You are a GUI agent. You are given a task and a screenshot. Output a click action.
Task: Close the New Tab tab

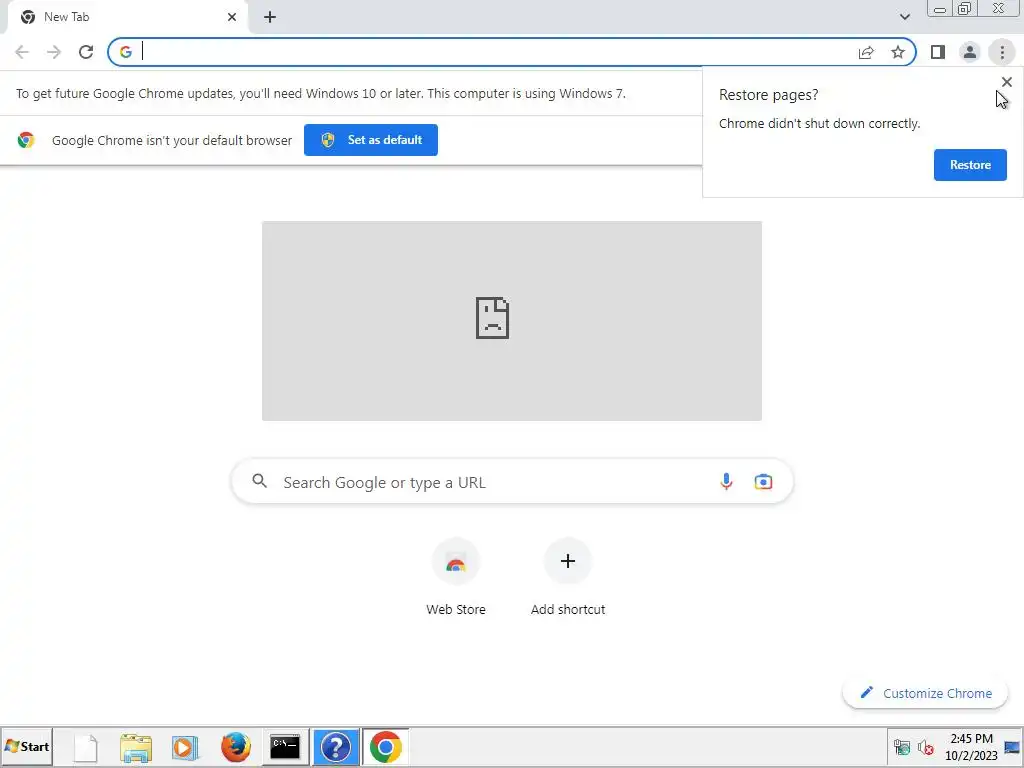coord(232,17)
